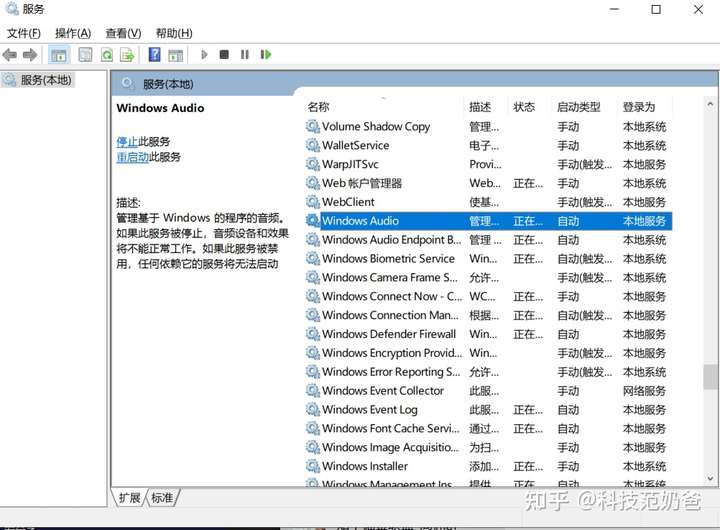The width and height of the screenshot is (720, 530).
Task: Click the gear icon of Windows Biometric Service
Action: click(x=313, y=259)
